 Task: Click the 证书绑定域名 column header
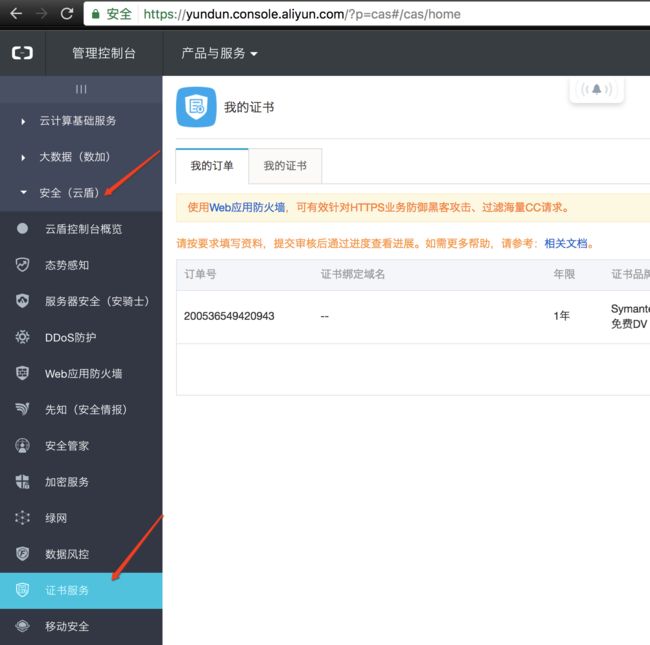tap(353, 274)
